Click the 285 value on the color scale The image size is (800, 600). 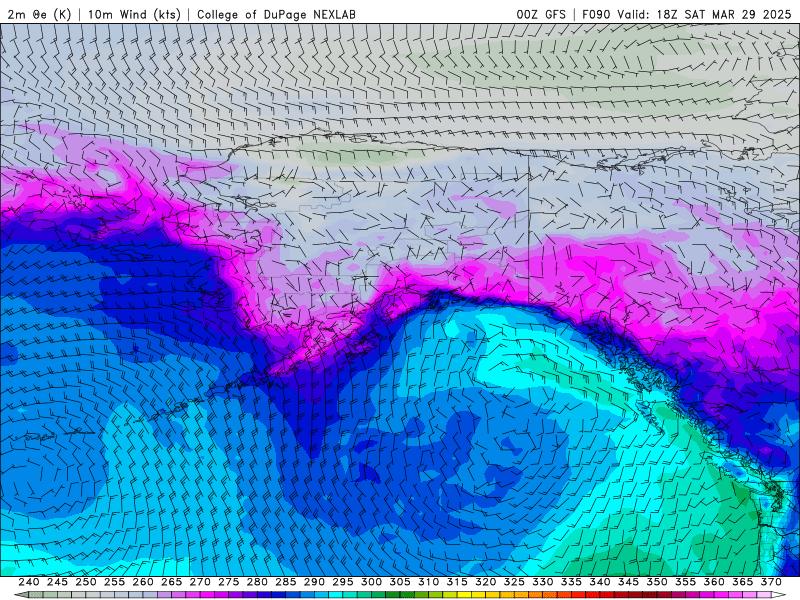286,582
